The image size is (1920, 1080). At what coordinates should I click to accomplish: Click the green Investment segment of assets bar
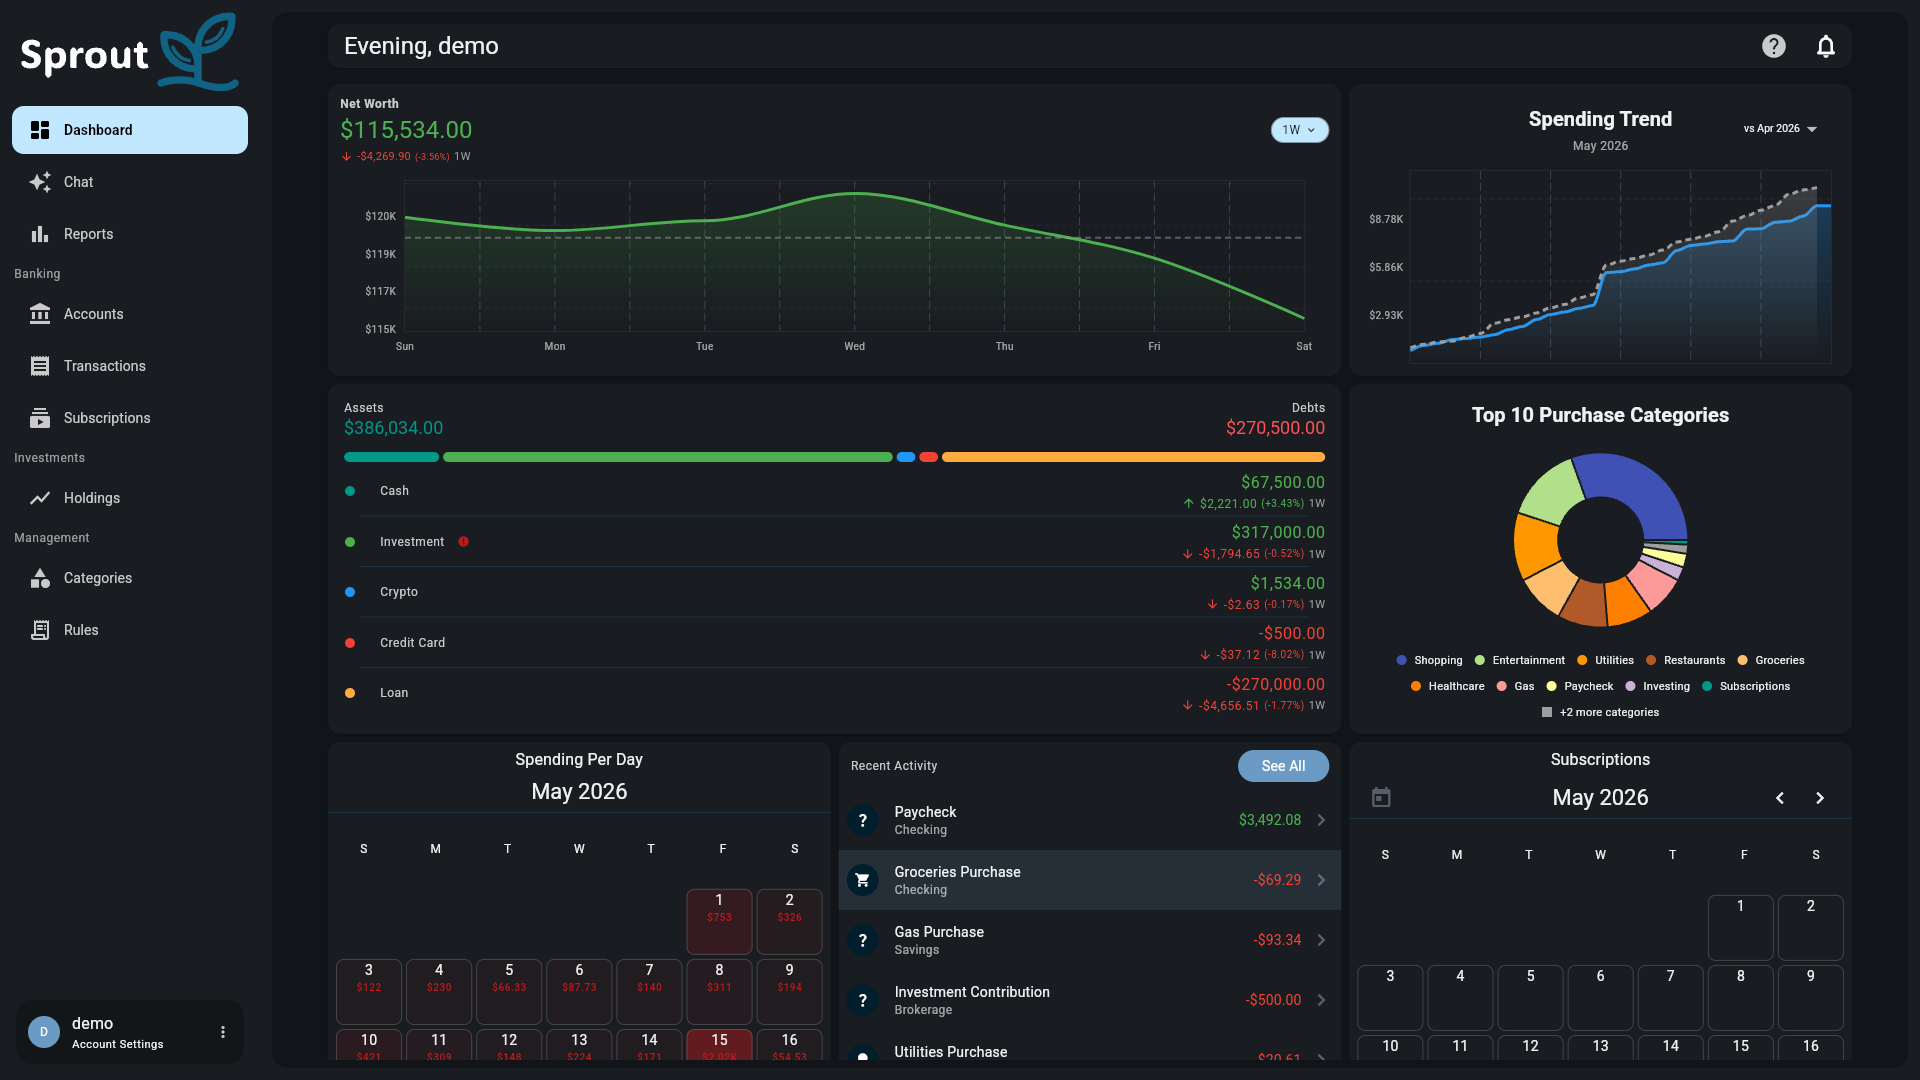pyautogui.click(x=667, y=457)
